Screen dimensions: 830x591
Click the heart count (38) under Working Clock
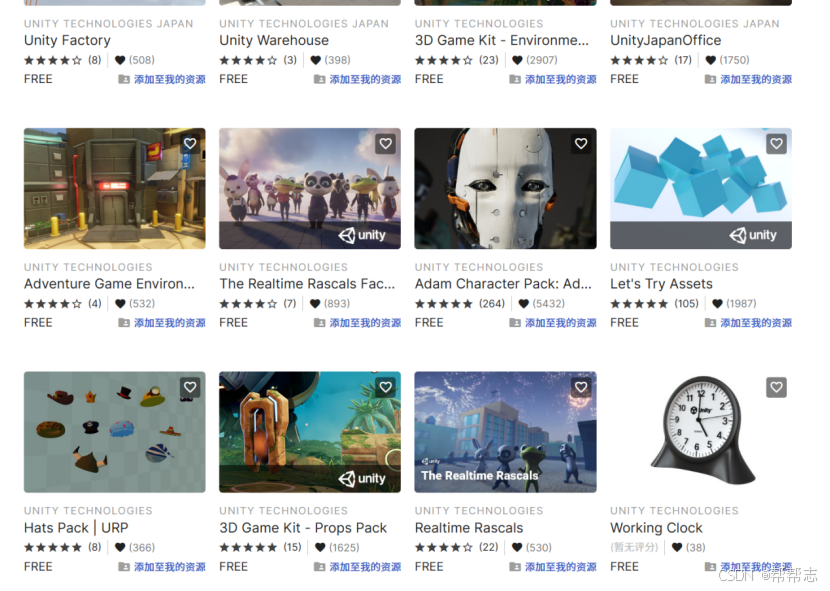point(689,548)
